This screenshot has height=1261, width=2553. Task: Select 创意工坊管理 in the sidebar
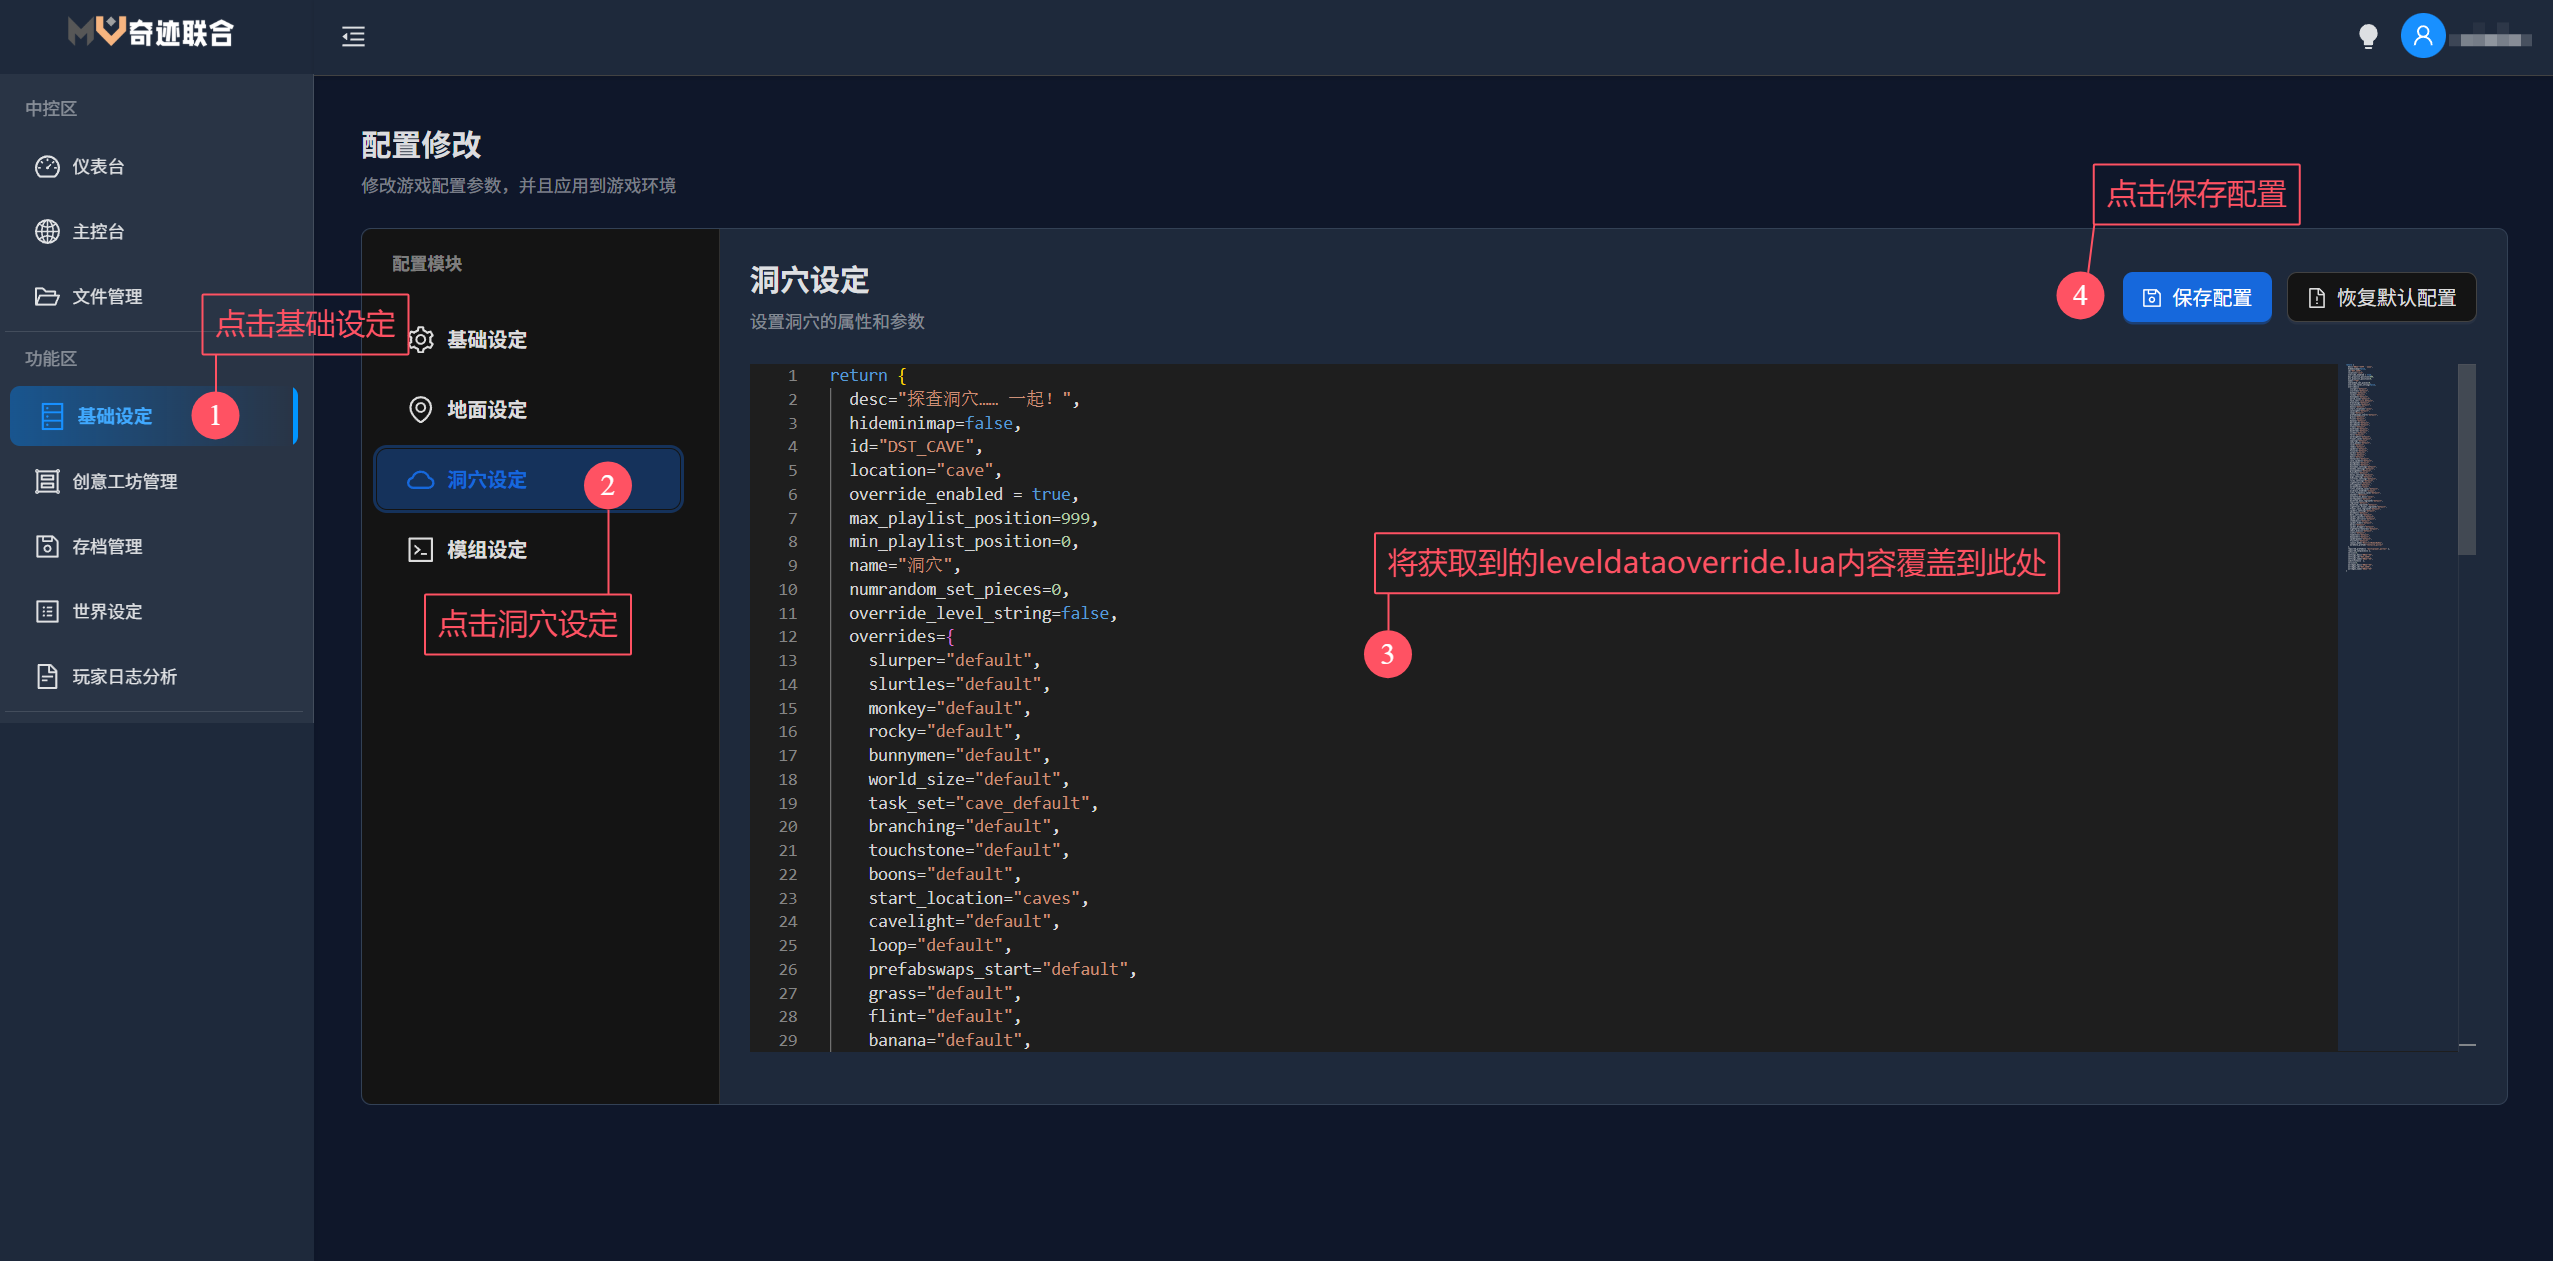[124, 482]
